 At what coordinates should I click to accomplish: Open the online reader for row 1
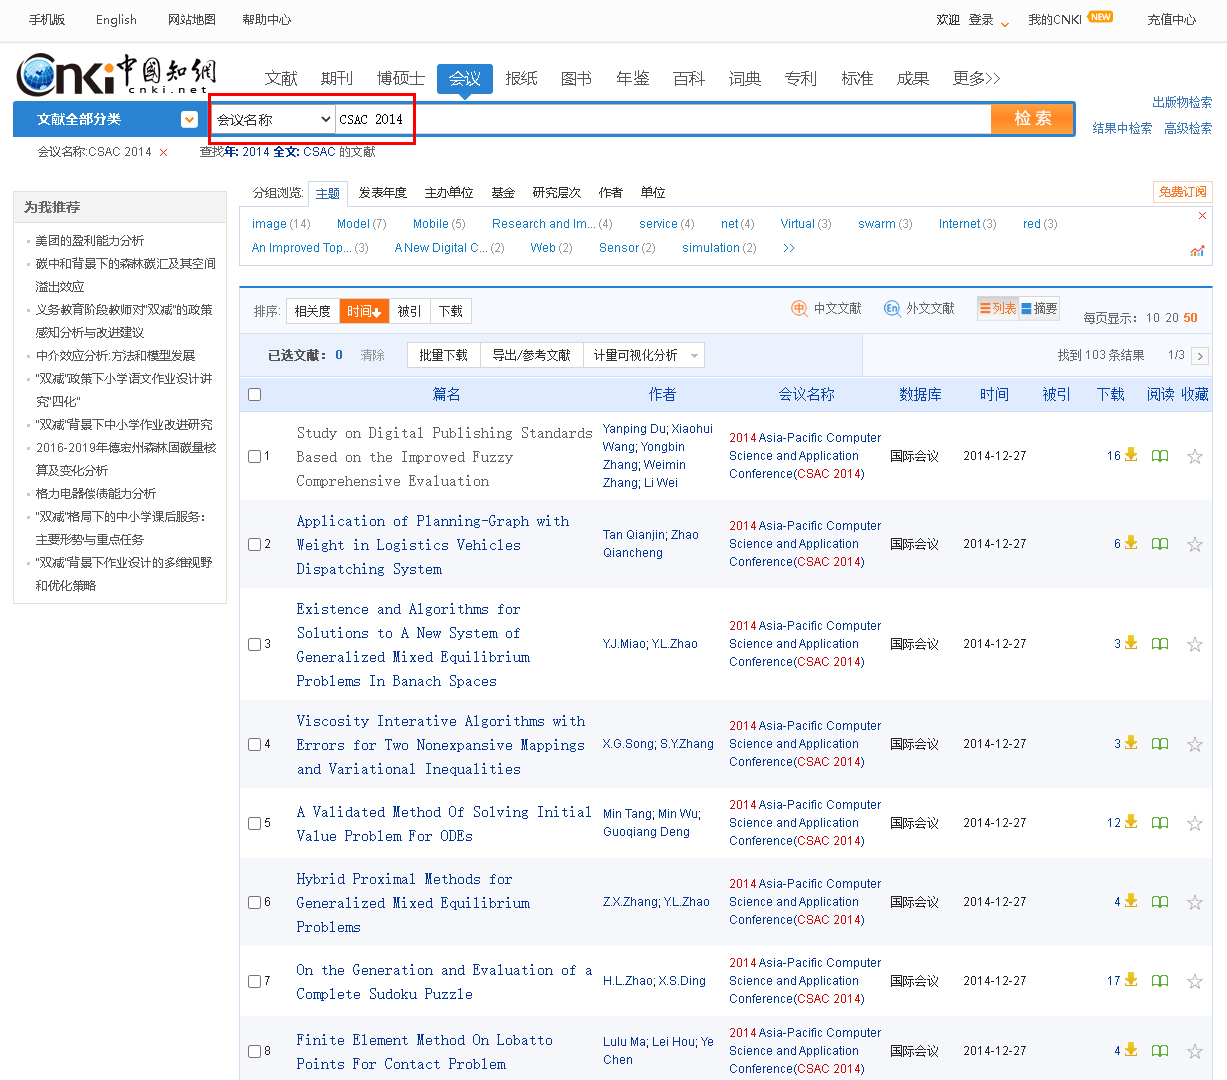pos(1160,456)
